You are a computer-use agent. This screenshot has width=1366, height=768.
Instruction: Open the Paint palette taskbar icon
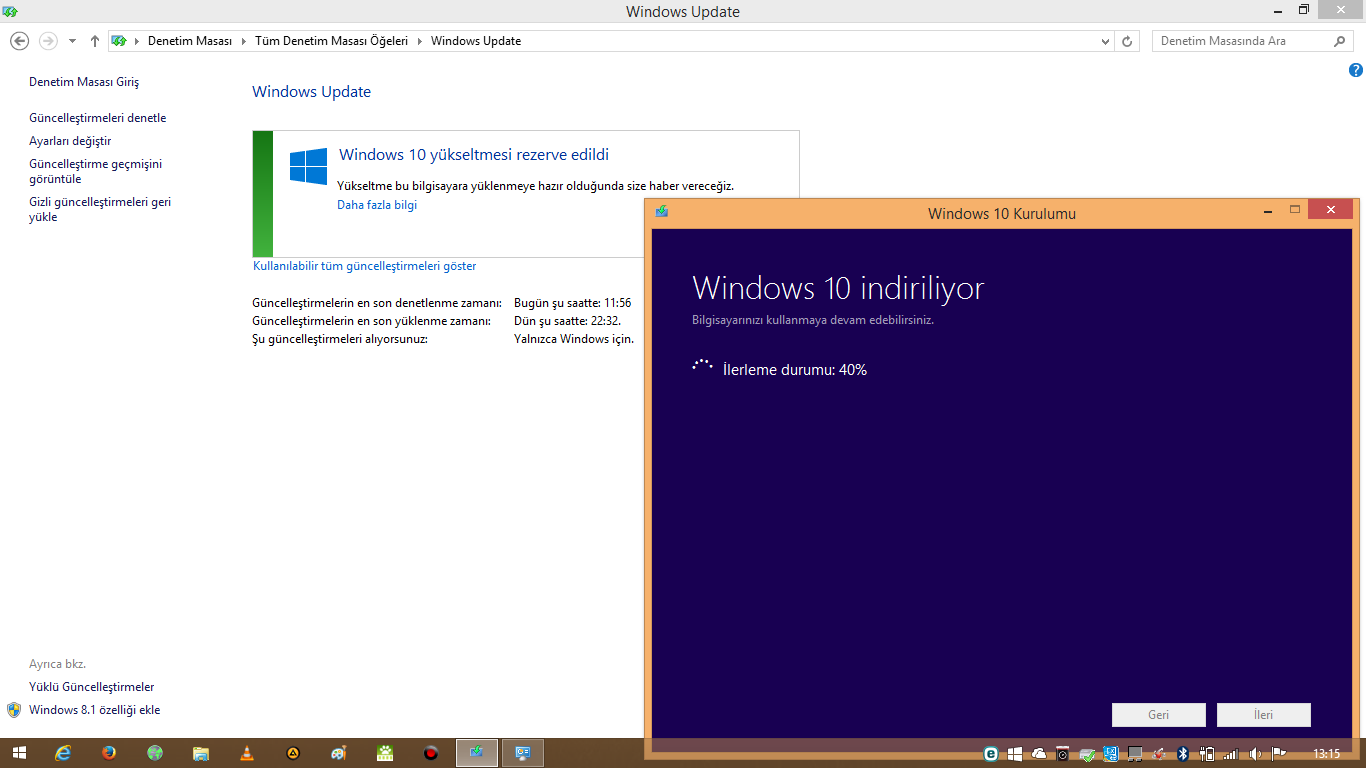click(339, 753)
